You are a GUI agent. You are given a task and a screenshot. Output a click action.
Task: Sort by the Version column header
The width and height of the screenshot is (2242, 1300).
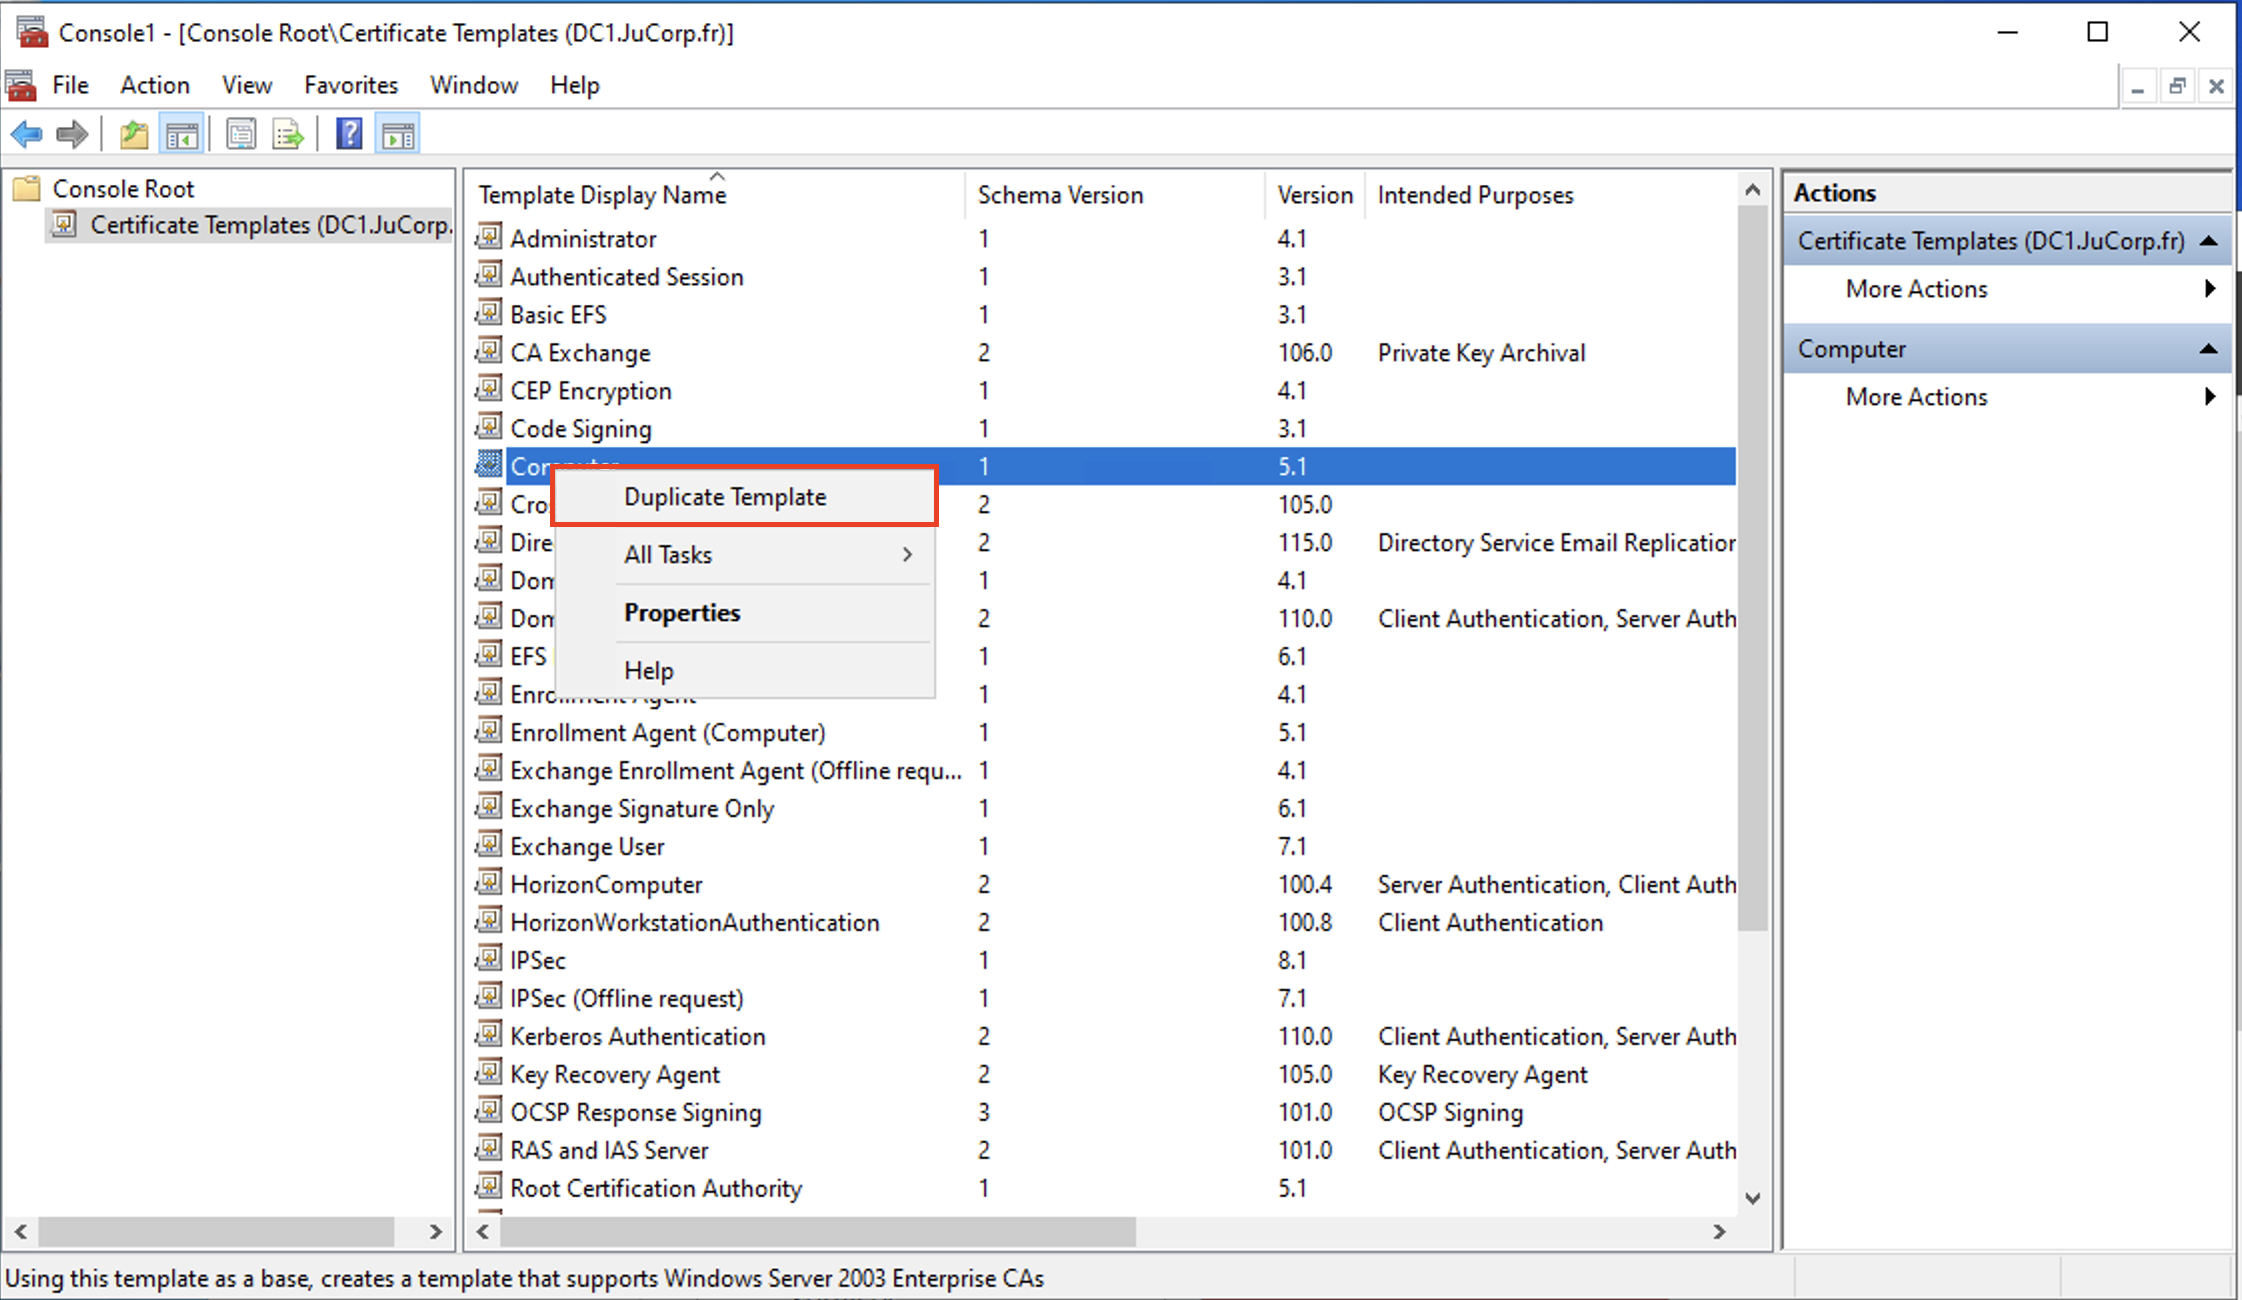pos(1315,195)
